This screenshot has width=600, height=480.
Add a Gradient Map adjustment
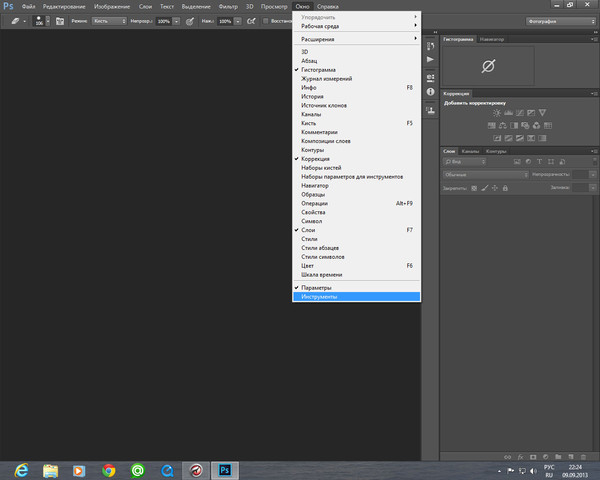pos(542,138)
